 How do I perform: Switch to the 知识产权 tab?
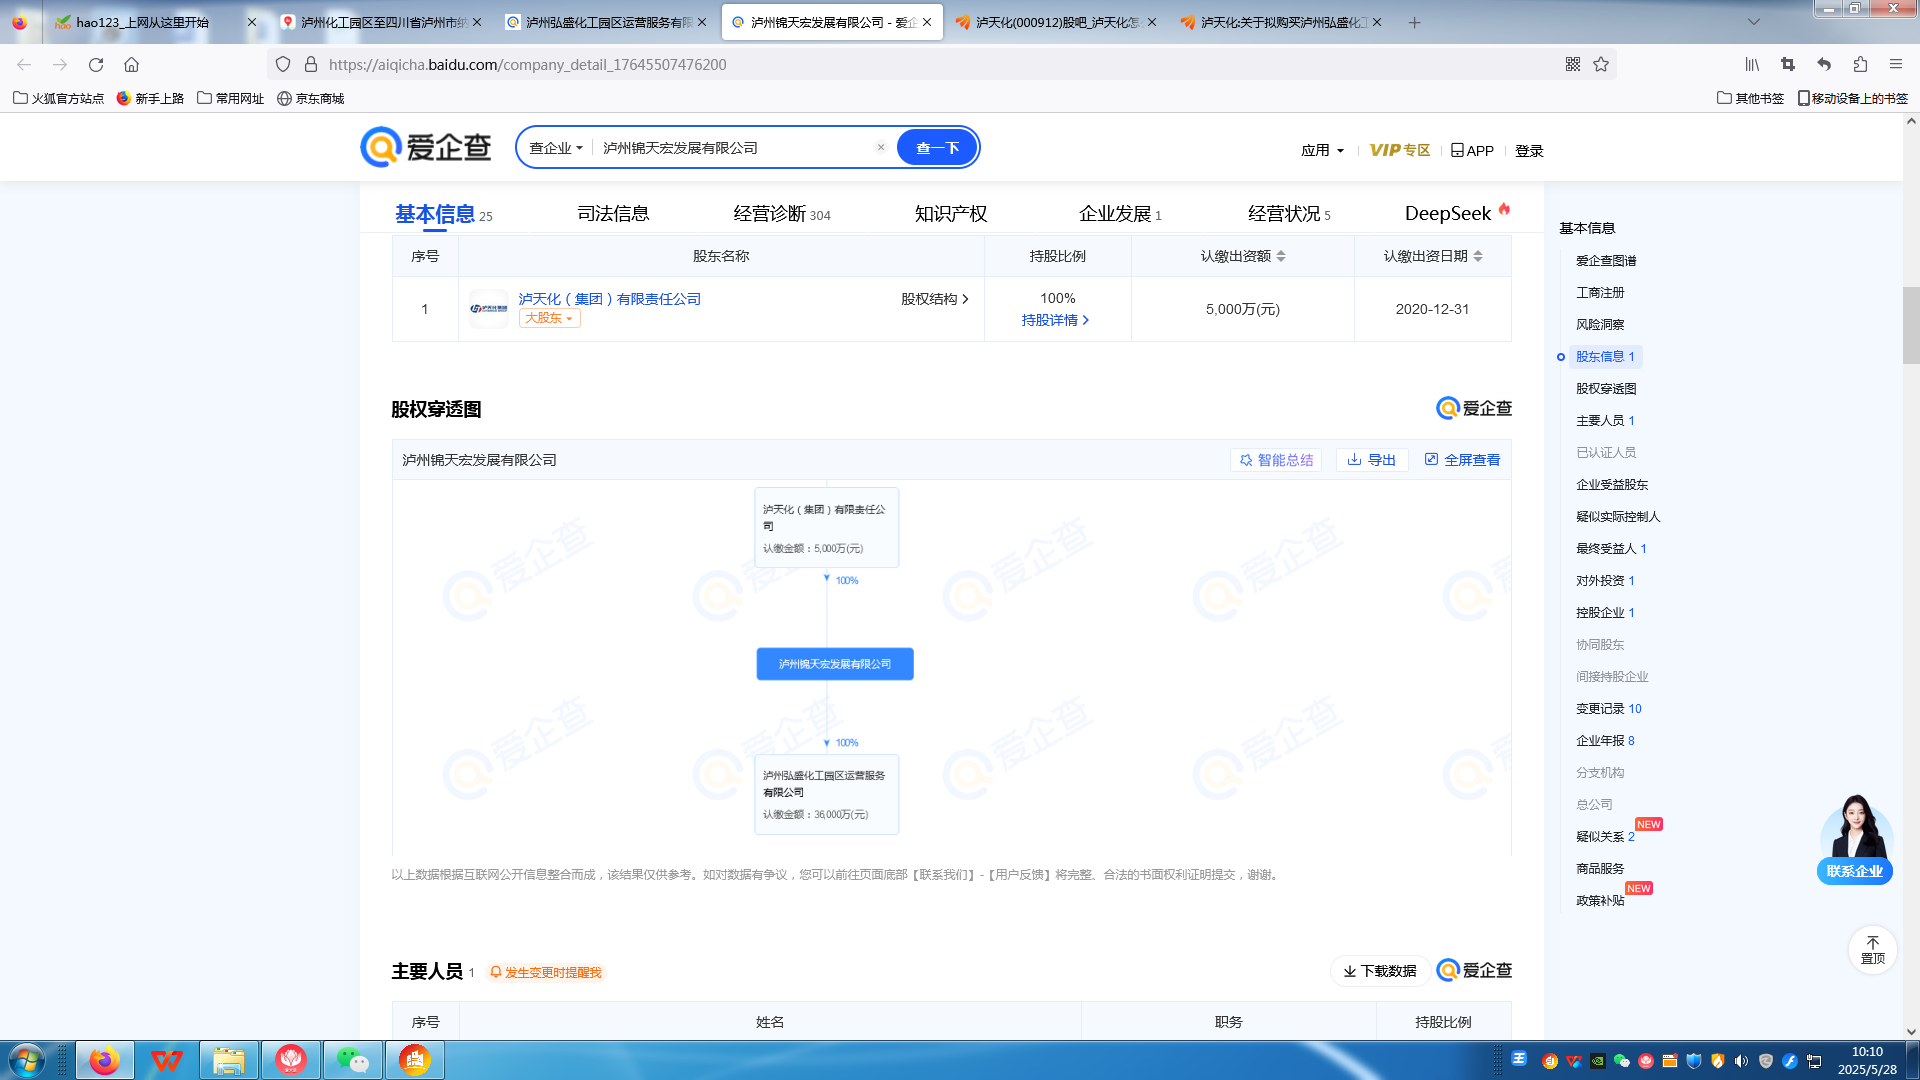951,213
